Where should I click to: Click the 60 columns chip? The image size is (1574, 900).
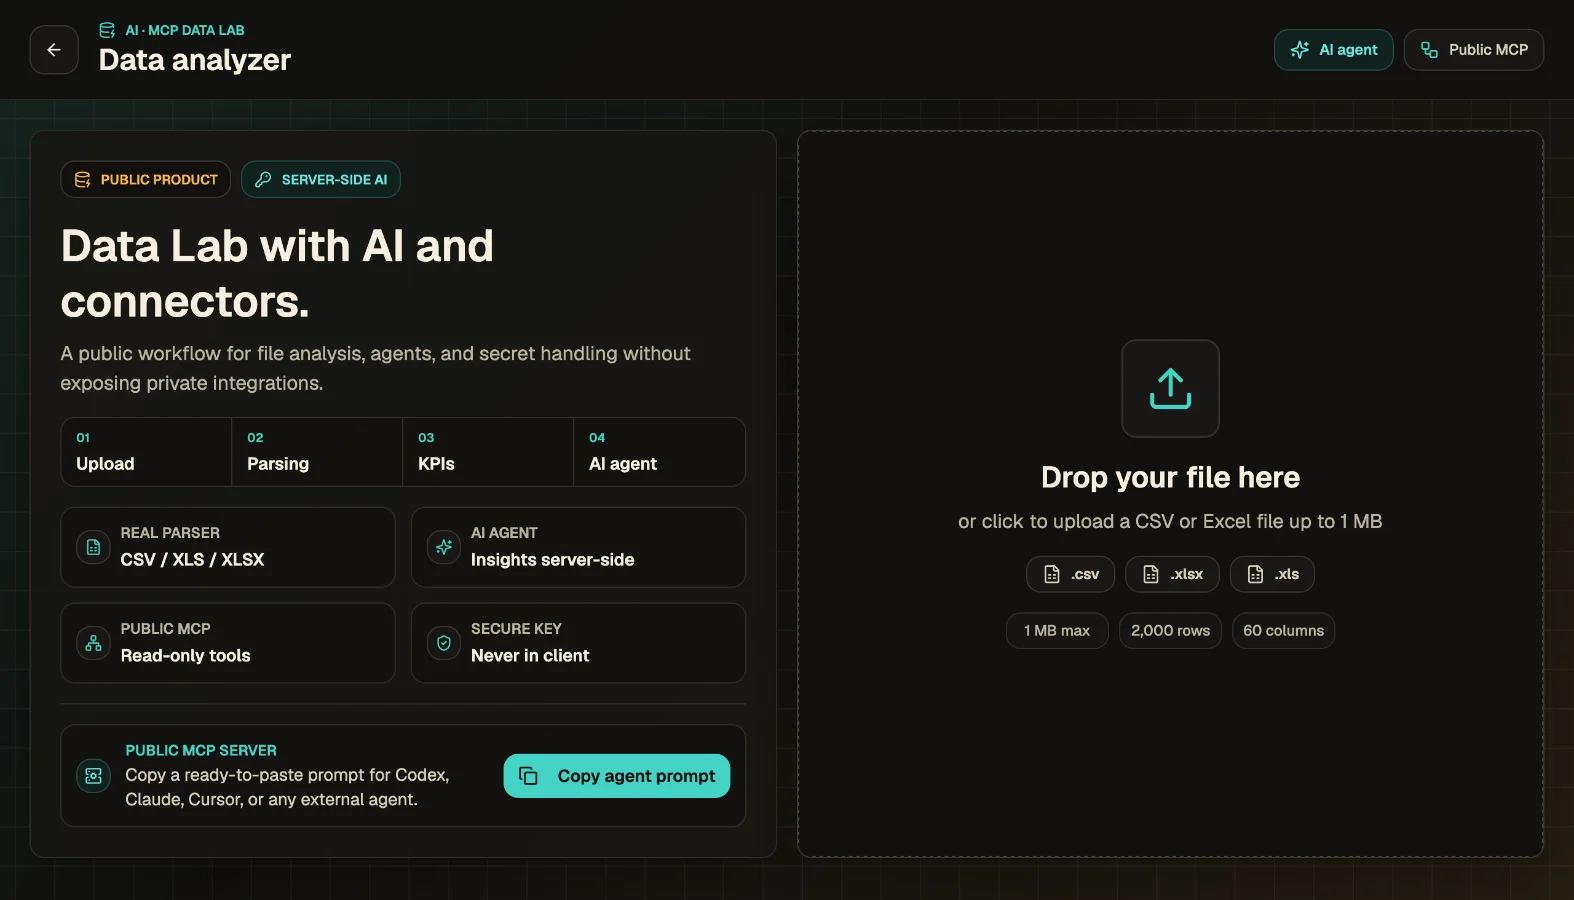click(1283, 631)
